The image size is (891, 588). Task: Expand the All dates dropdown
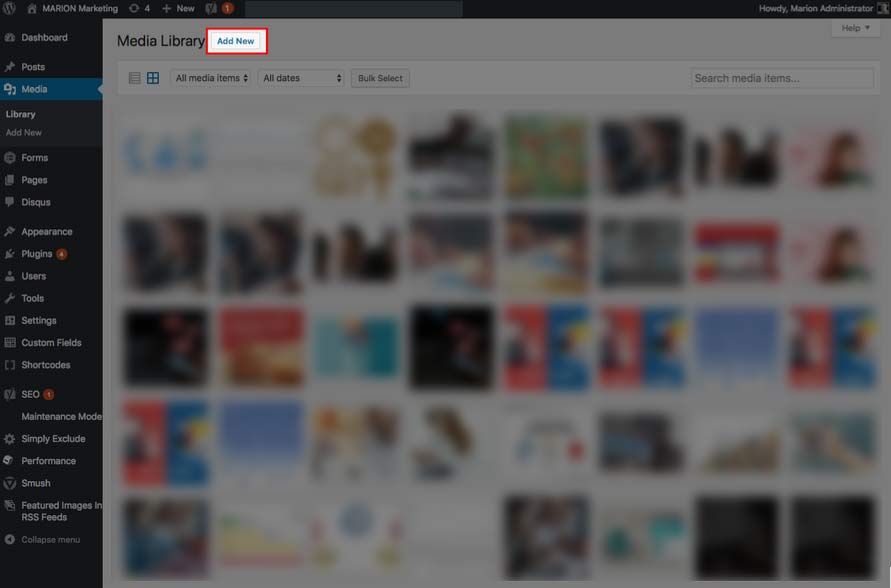pyautogui.click(x=301, y=78)
